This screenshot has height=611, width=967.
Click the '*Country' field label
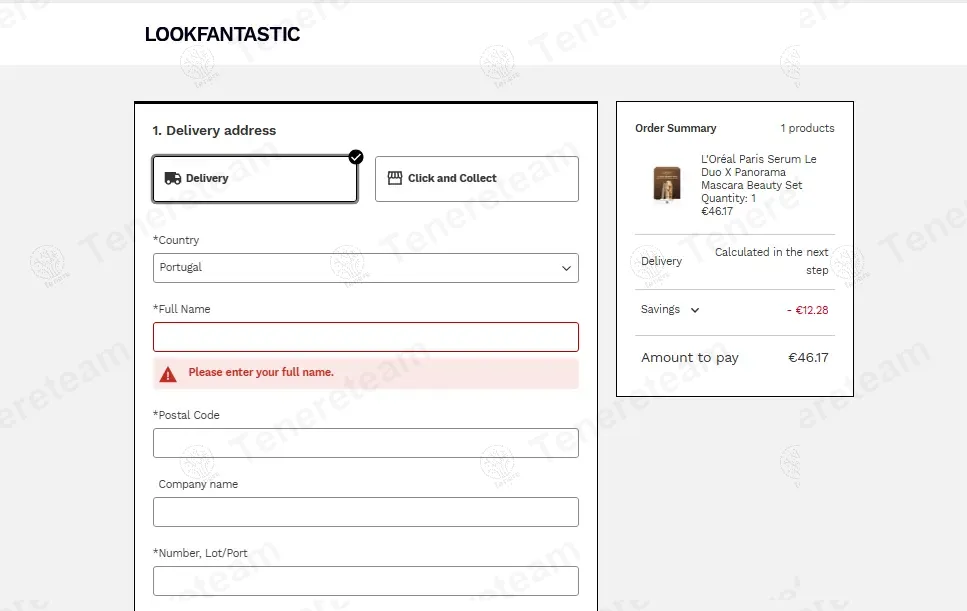point(176,240)
